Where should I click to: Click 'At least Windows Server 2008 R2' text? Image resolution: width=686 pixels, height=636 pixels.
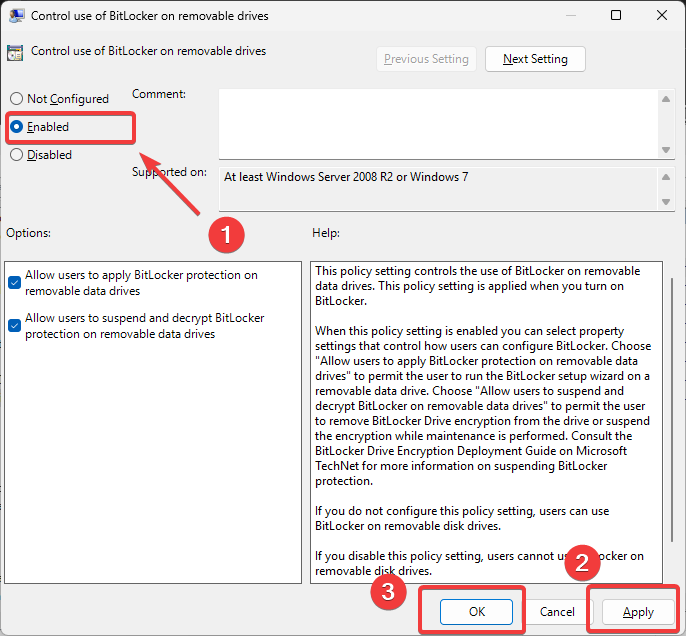coord(346,177)
